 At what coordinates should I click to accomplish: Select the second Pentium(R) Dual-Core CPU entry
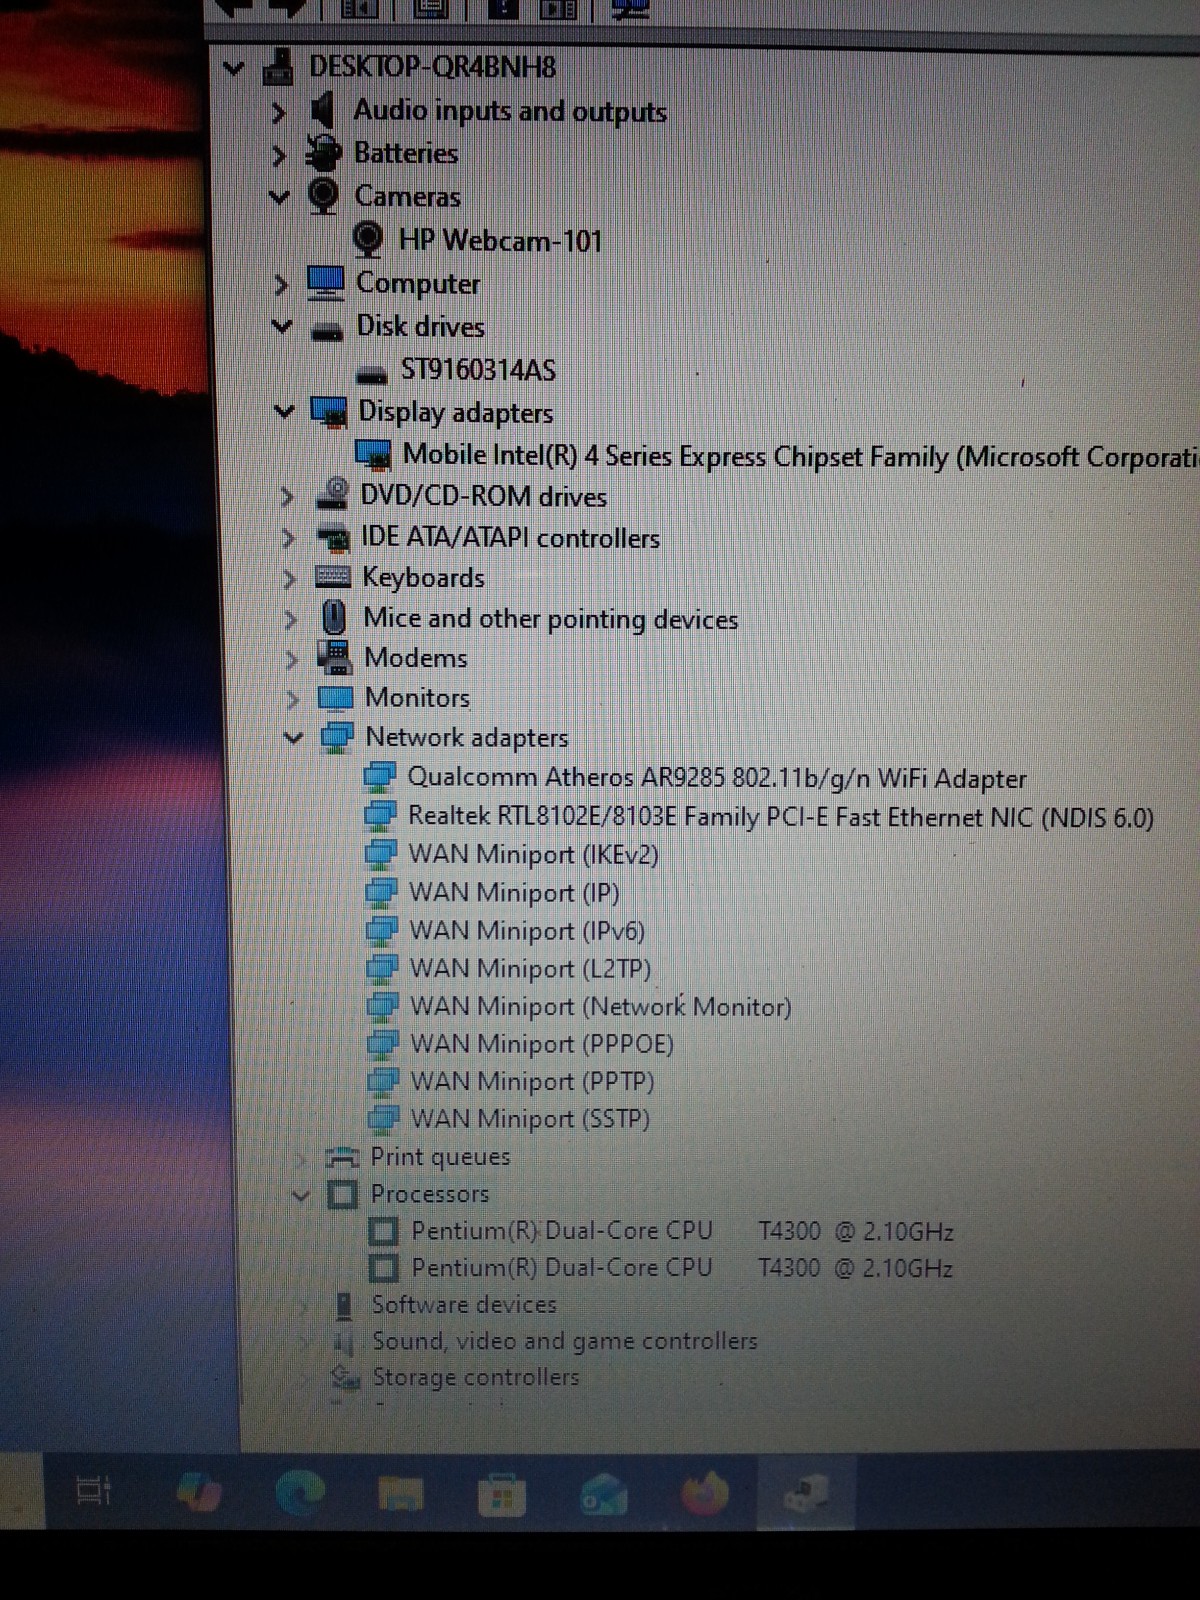(x=682, y=1268)
